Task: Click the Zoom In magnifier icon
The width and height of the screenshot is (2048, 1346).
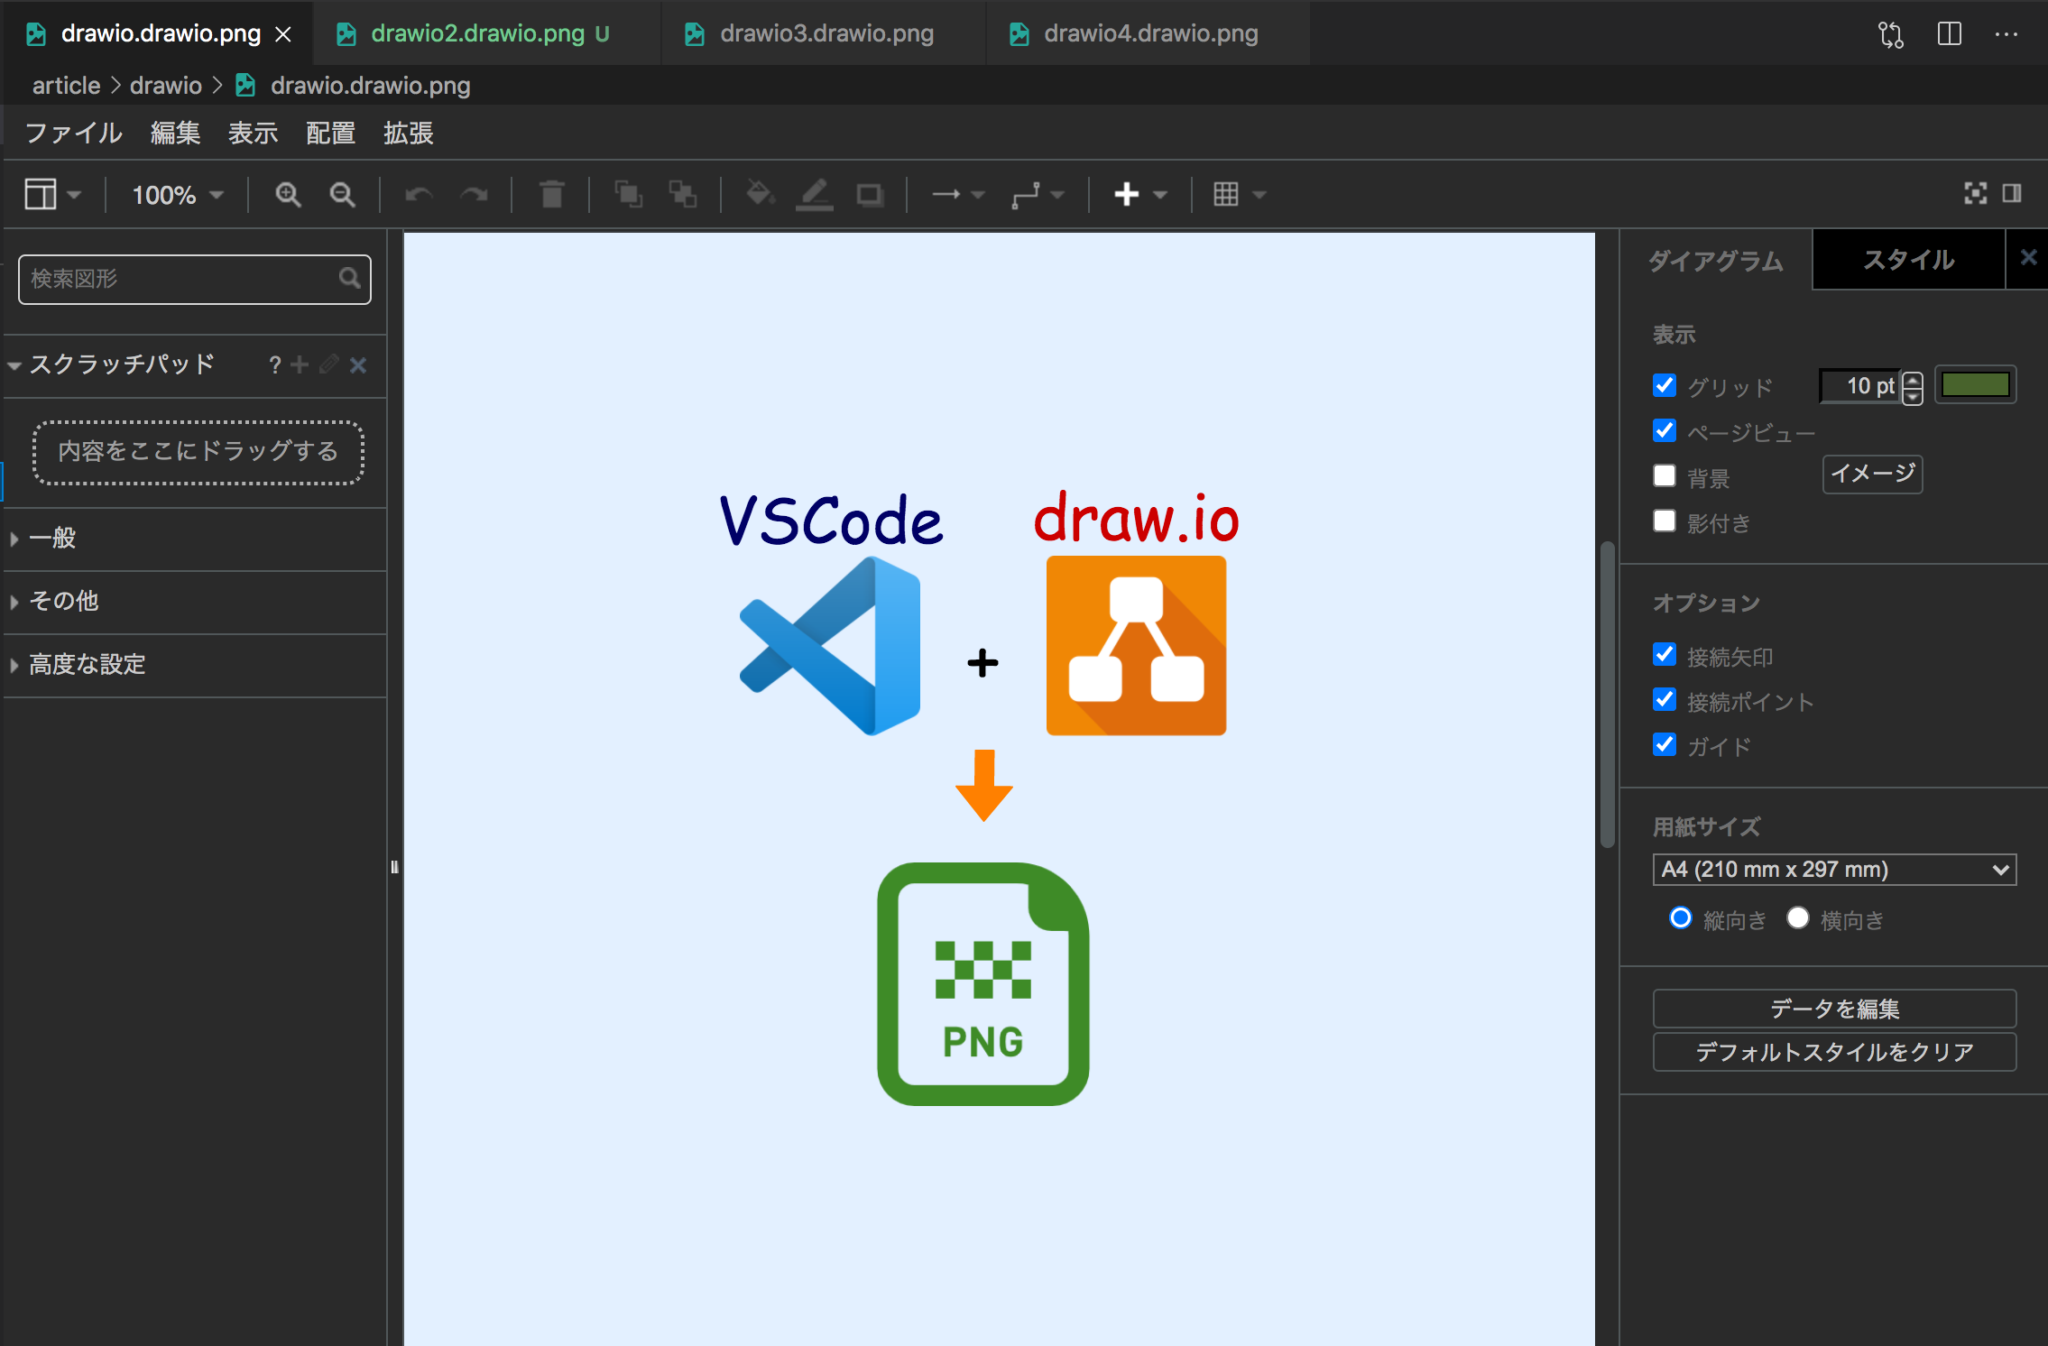Action: point(288,194)
